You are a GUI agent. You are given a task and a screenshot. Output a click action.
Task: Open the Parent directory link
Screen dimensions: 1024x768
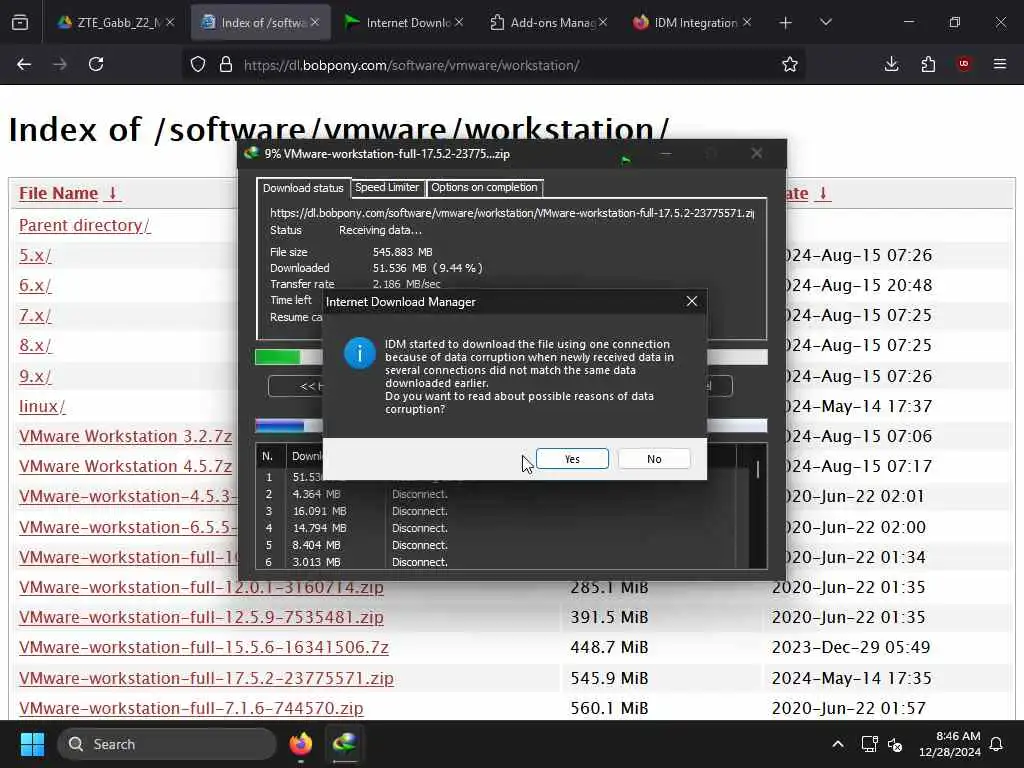pos(84,225)
